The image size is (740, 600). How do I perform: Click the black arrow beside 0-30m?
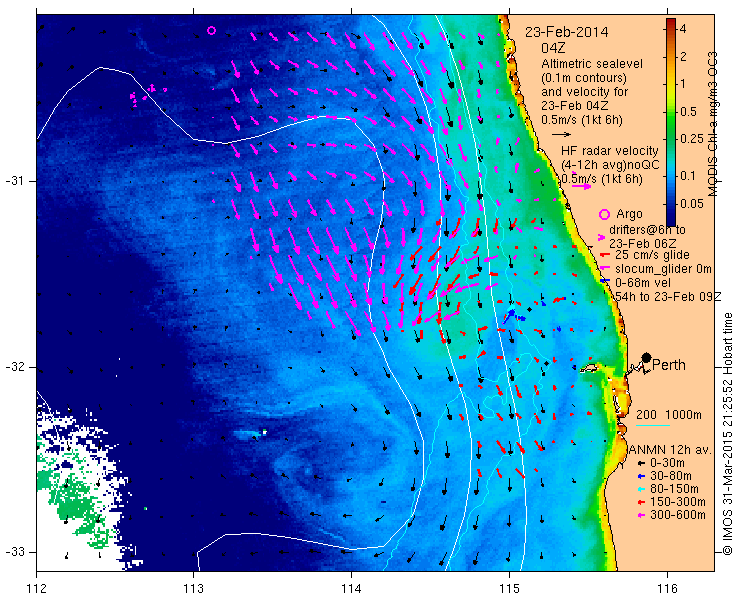click(x=640, y=463)
